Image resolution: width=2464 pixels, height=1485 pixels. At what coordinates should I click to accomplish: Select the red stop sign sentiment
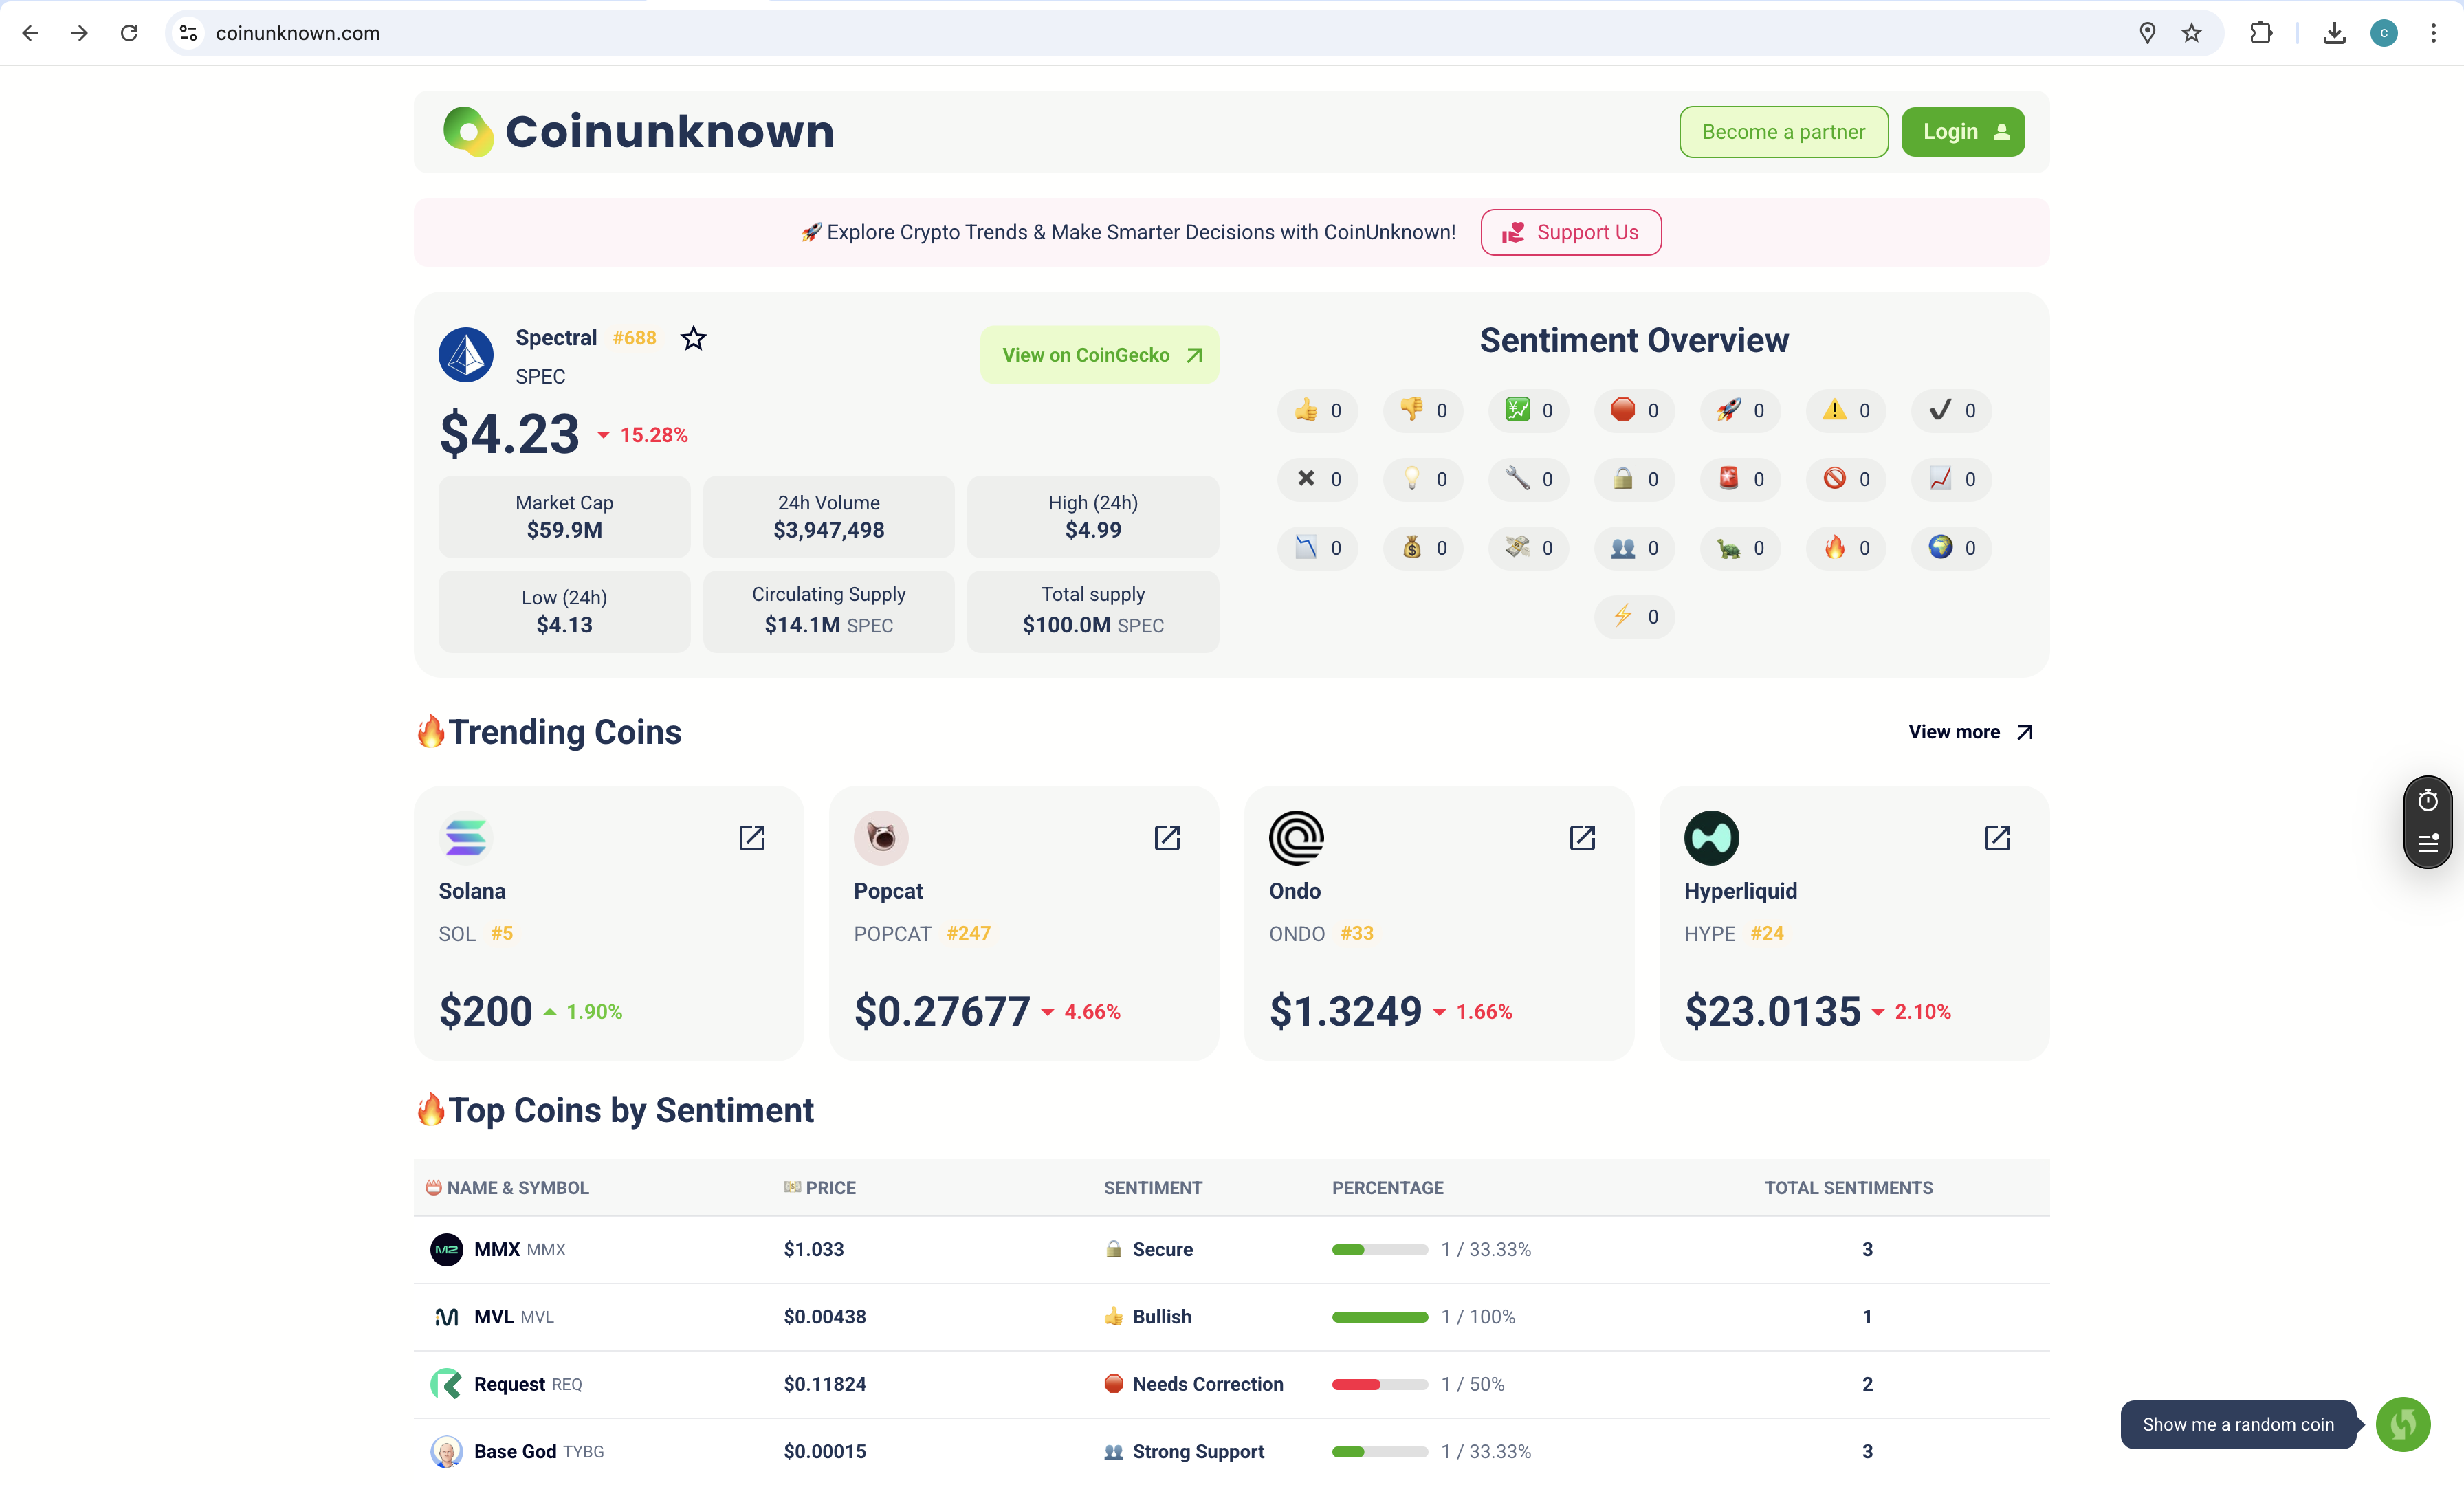pyautogui.click(x=1634, y=411)
